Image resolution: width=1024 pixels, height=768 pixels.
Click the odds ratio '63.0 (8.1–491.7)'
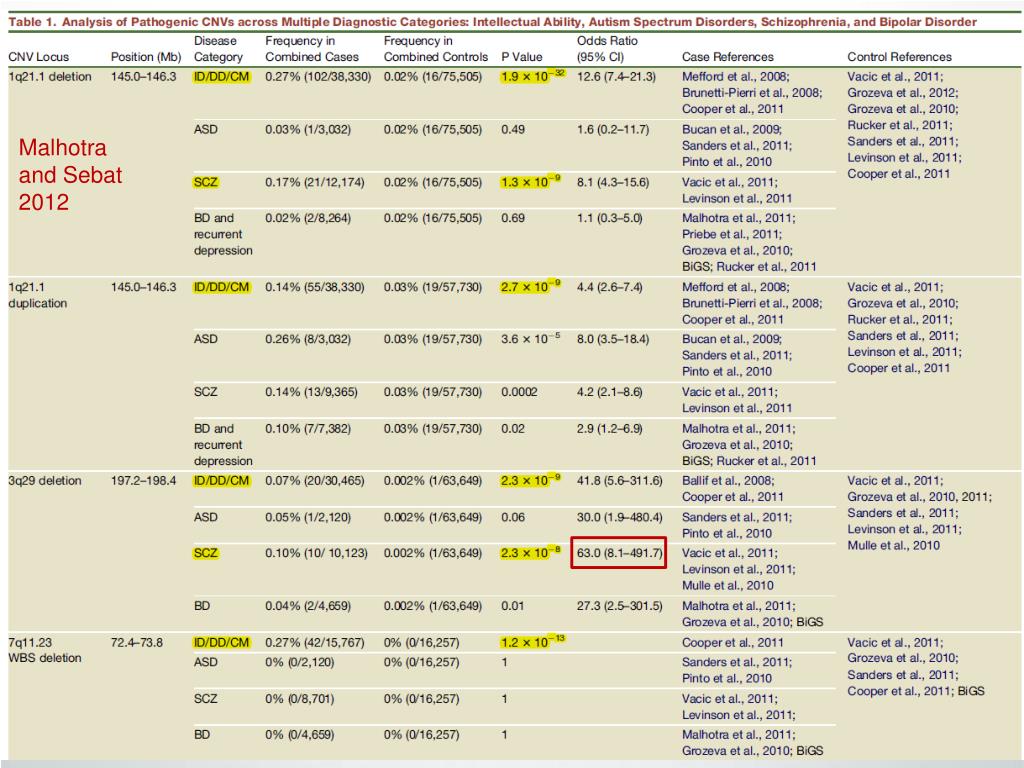coord(618,553)
